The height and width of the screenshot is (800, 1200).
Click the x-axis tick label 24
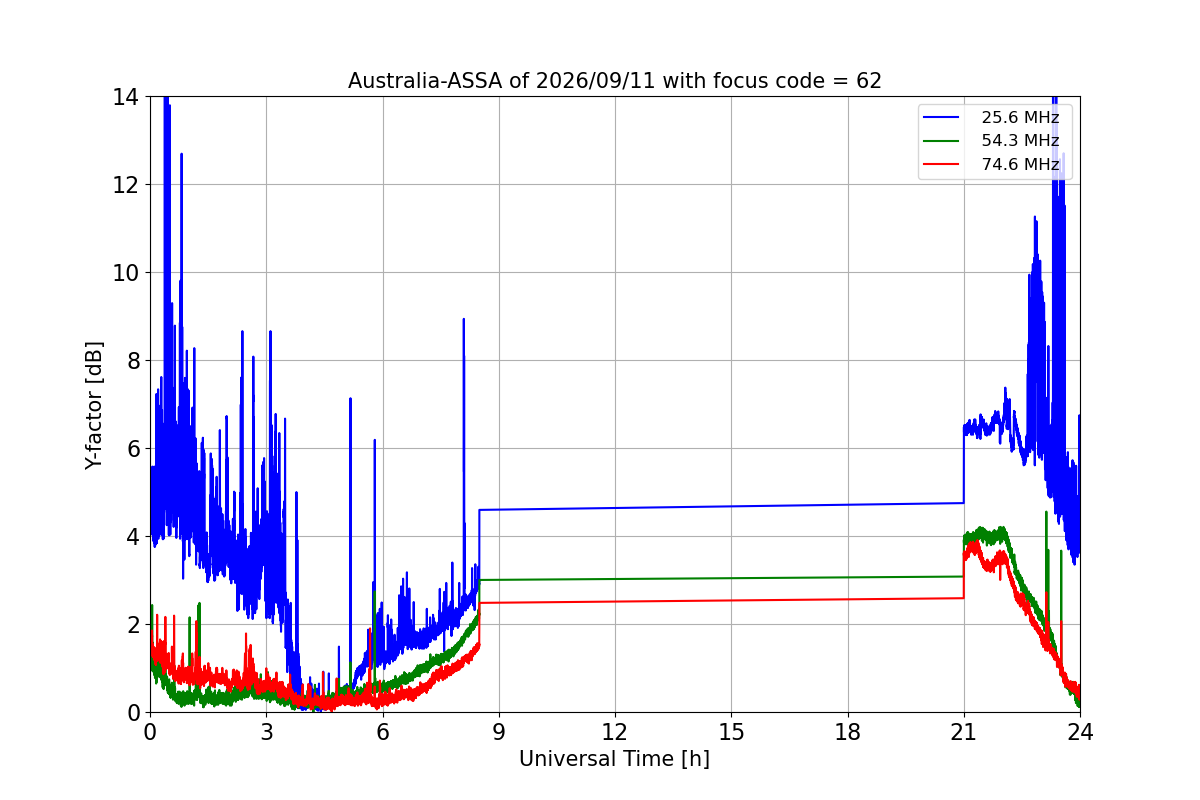tap(1080, 732)
